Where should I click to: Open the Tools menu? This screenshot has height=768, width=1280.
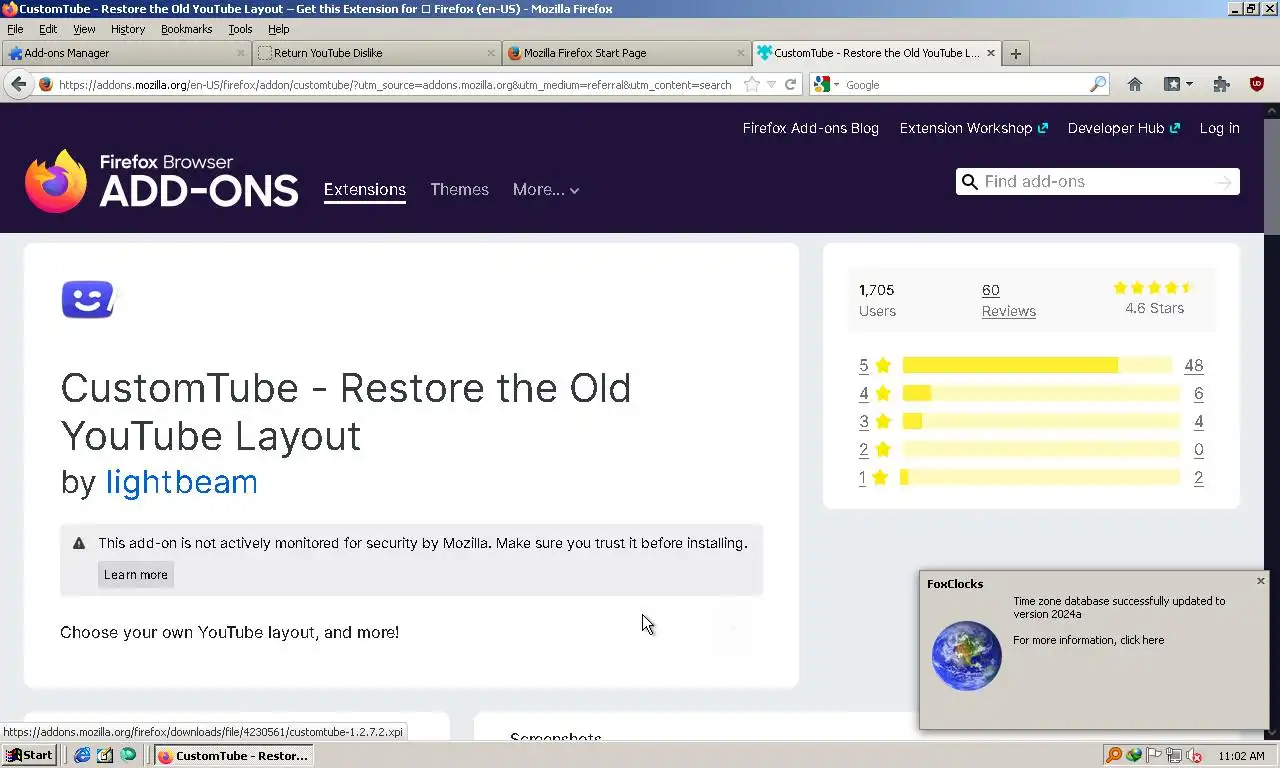pyautogui.click(x=240, y=29)
